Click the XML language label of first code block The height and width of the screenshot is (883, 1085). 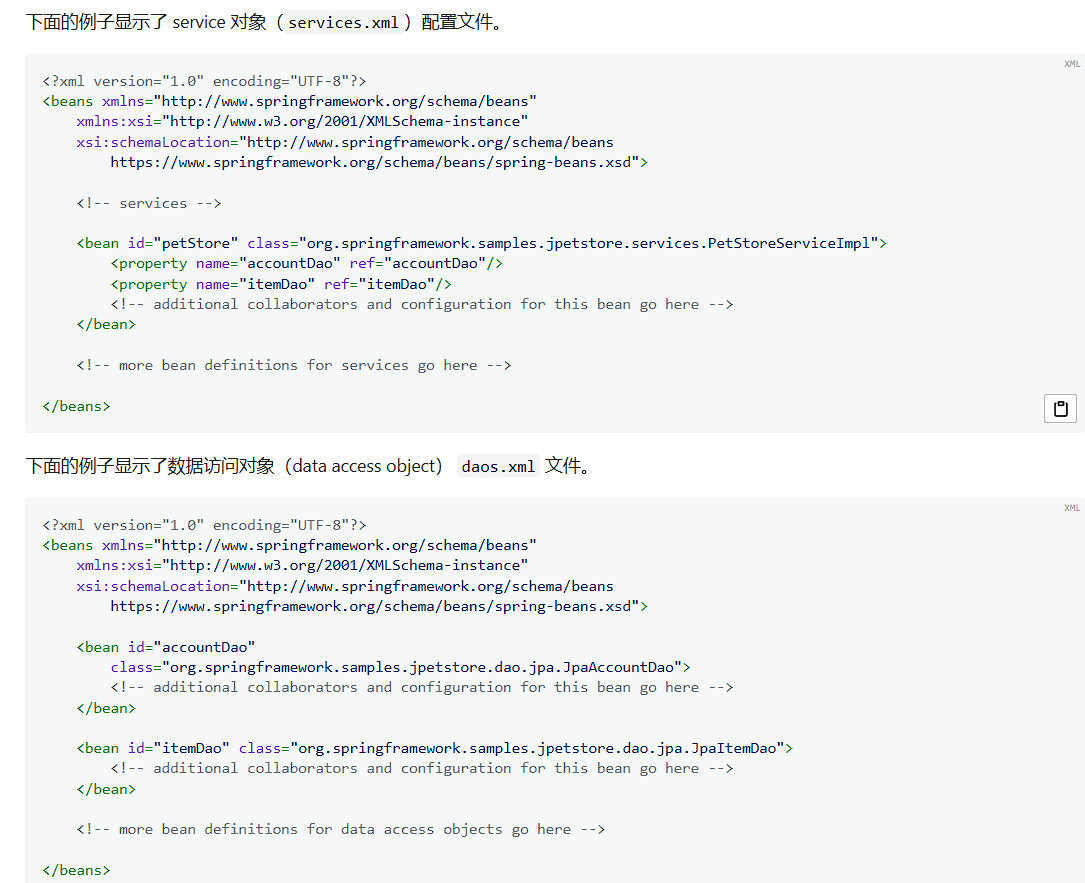(1071, 64)
